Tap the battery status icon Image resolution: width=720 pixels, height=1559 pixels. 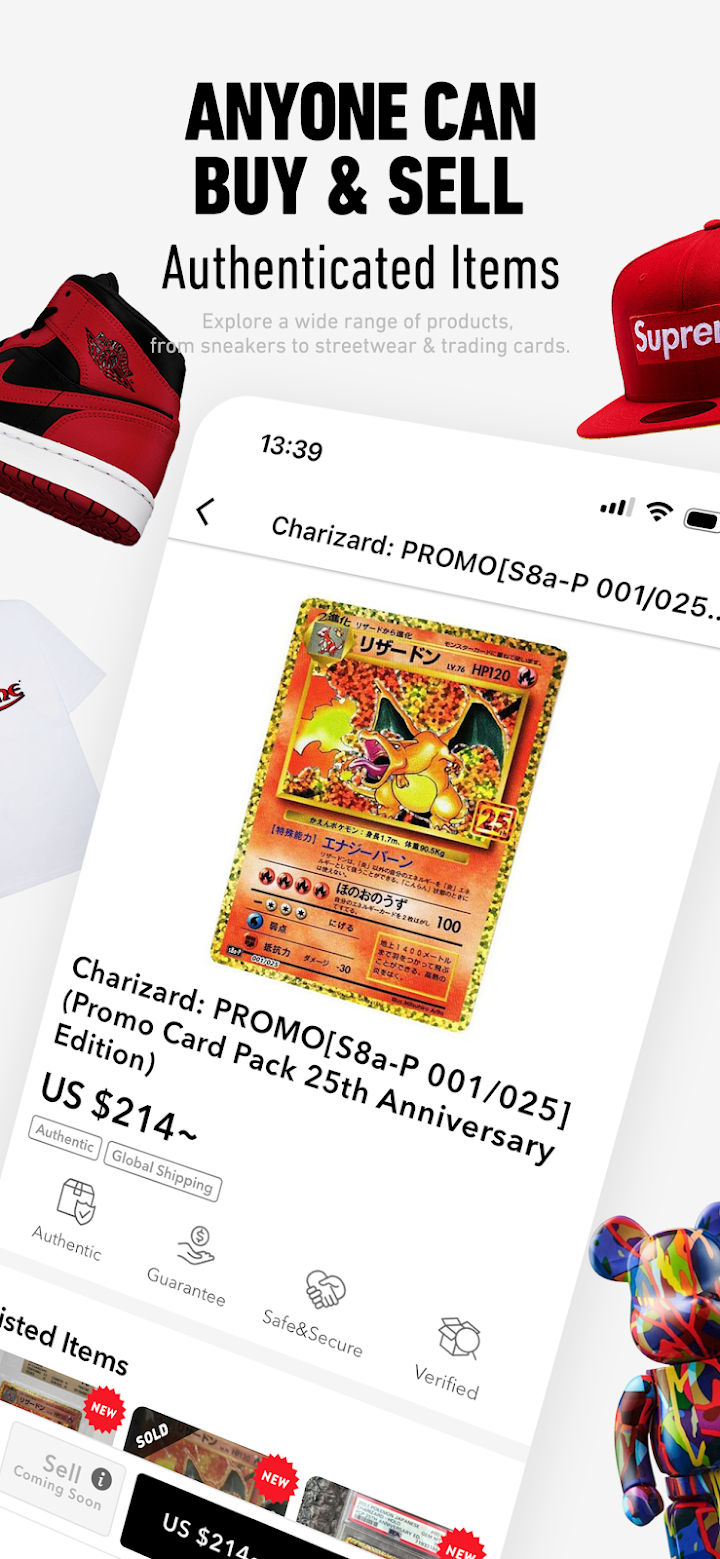tap(703, 520)
